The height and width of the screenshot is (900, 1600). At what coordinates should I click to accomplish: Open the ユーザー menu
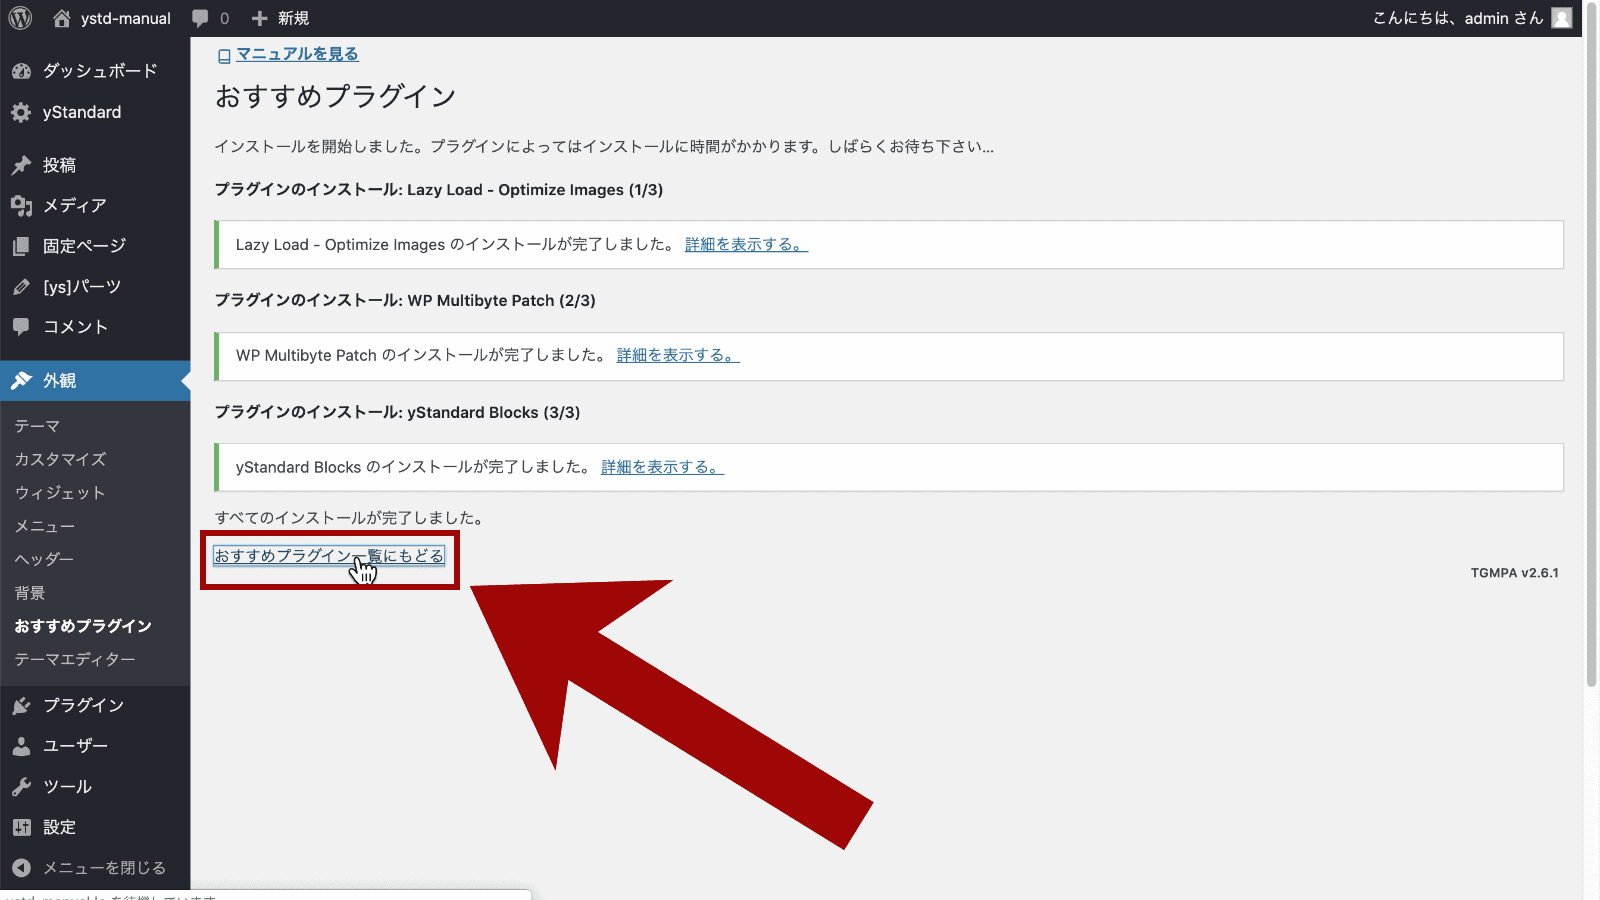click(x=95, y=746)
